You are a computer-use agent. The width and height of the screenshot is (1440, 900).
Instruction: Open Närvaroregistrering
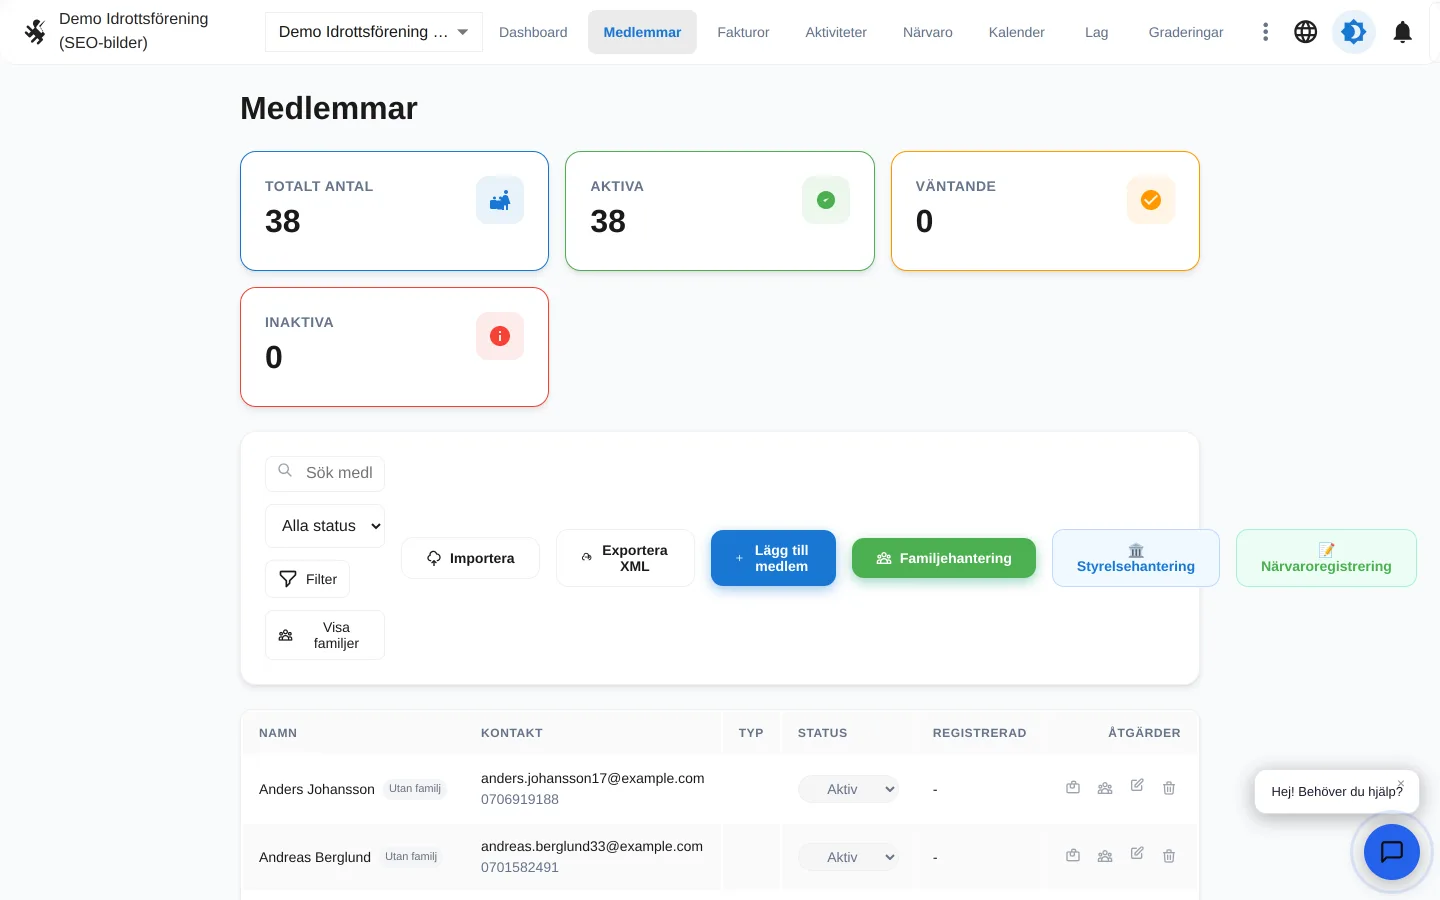1326,558
